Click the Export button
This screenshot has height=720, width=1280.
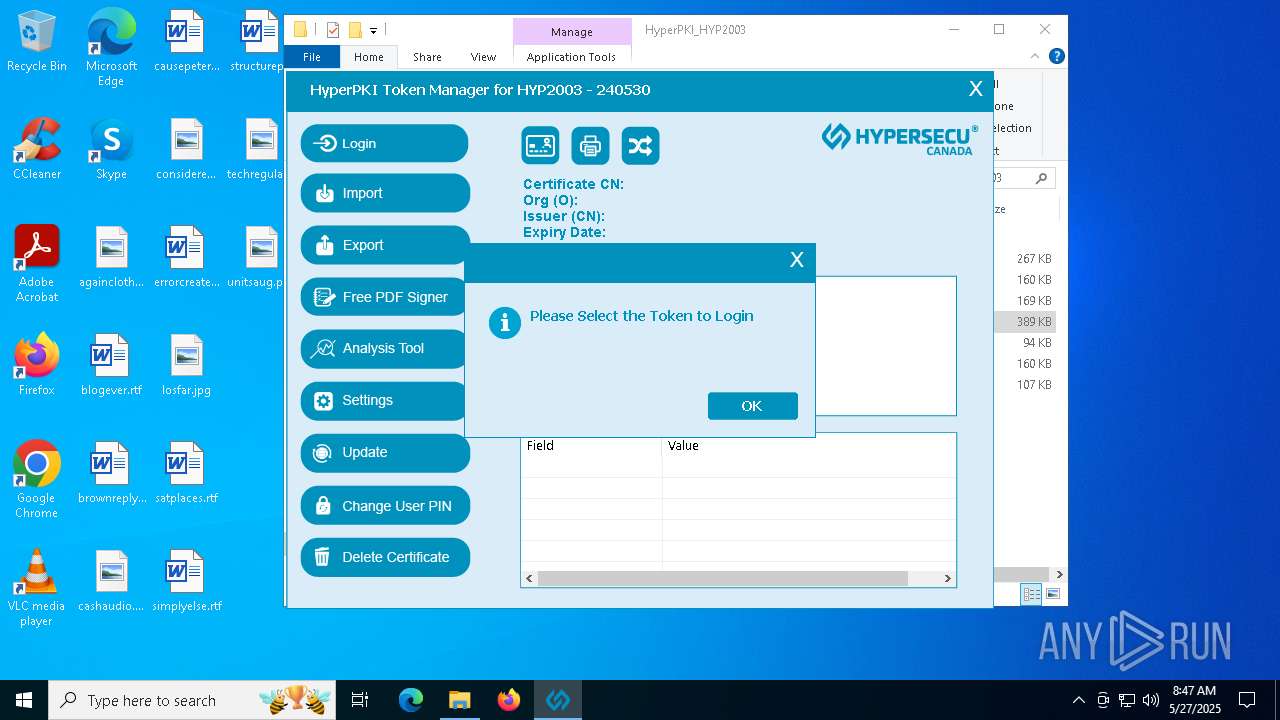click(x=384, y=245)
